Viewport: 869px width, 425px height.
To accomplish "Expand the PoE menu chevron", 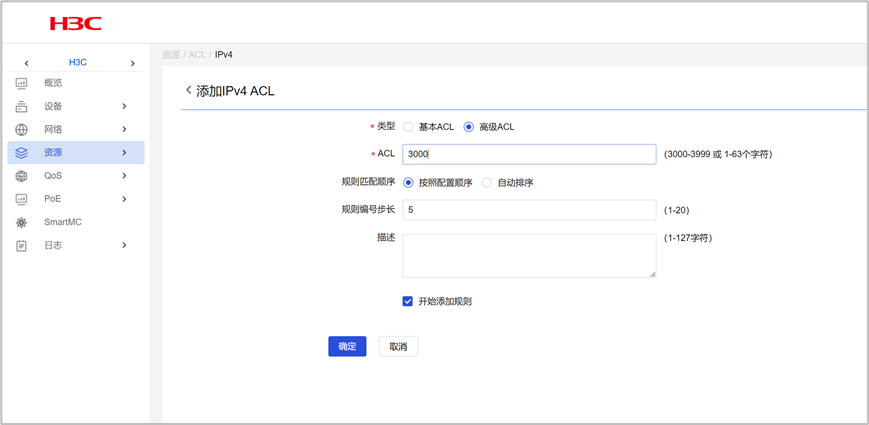I will pyautogui.click(x=124, y=198).
